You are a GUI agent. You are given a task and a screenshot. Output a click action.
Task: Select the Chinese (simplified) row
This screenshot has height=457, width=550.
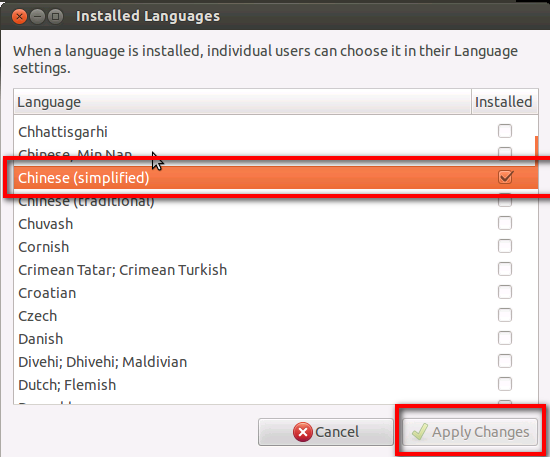pyautogui.click(x=276, y=177)
